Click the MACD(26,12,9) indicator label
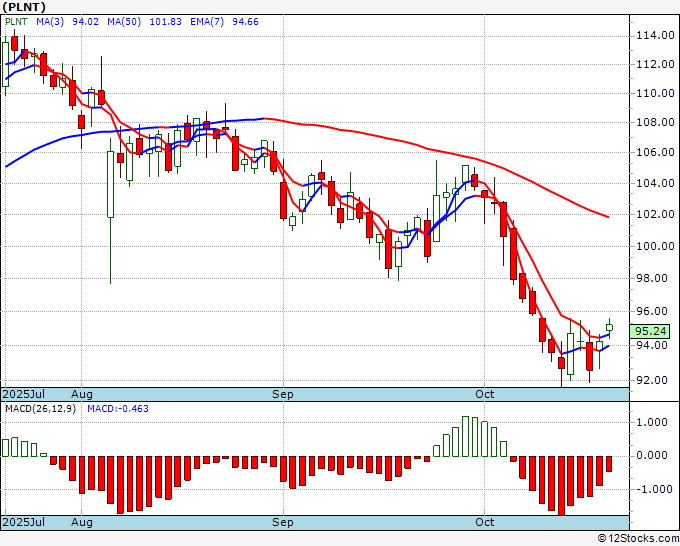The image size is (680, 546). pos(40,409)
